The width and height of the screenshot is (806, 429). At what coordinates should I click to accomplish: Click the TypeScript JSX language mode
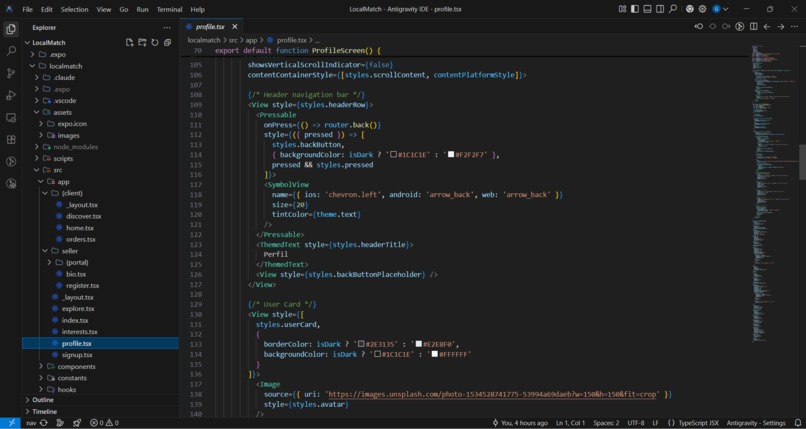coord(698,423)
